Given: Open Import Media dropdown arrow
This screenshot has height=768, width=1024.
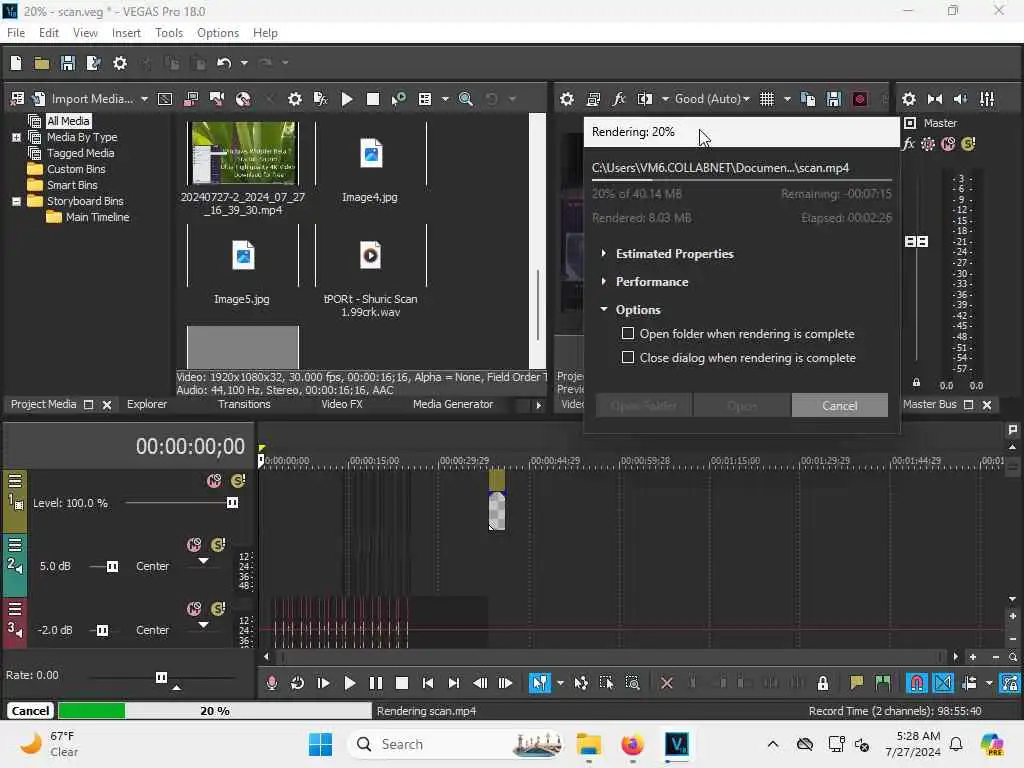Looking at the screenshot, I should 144,99.
